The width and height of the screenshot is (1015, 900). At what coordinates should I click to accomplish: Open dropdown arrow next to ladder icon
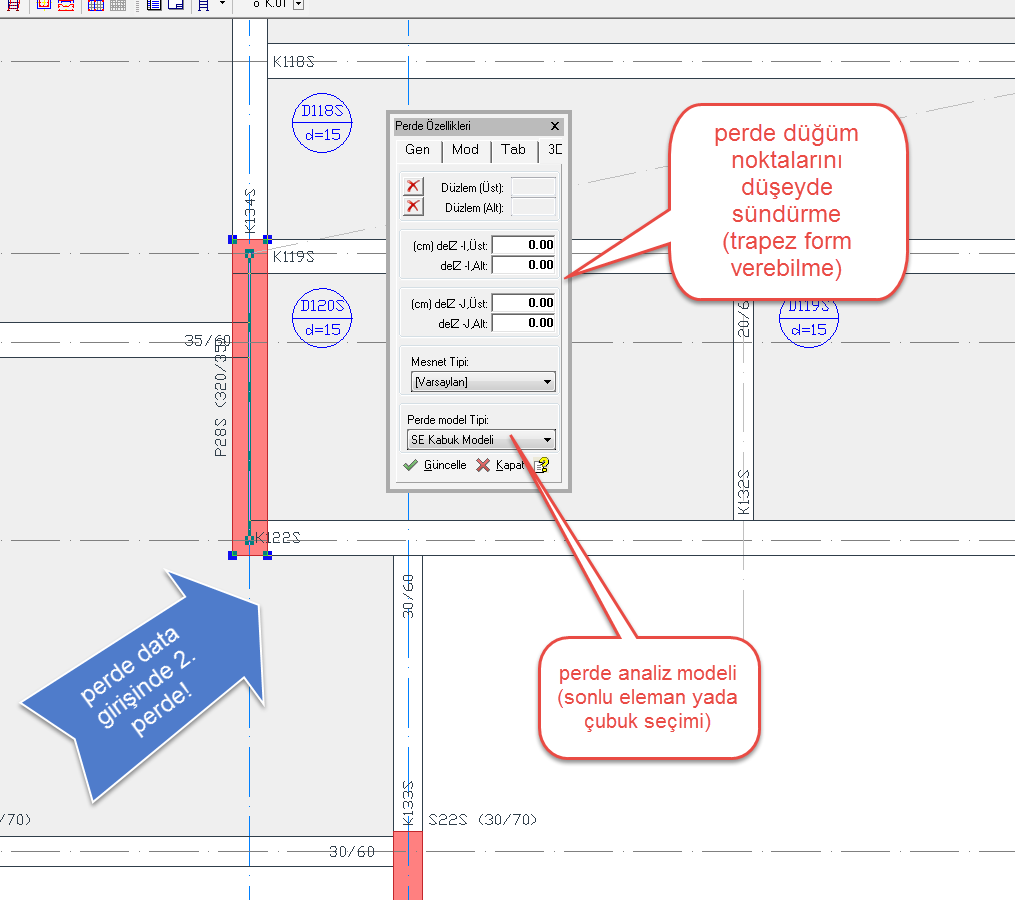[x=222, y=4]
